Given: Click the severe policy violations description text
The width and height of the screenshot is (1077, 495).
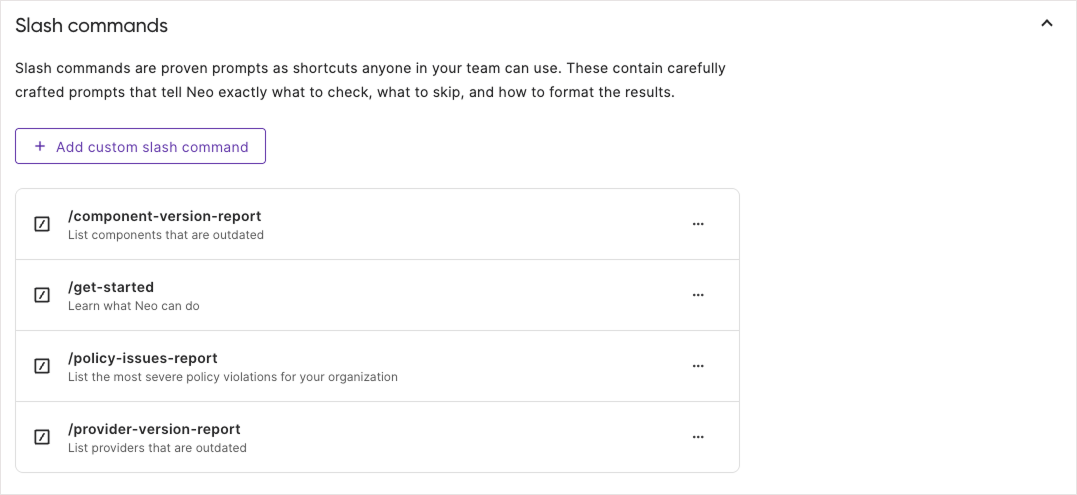Looking at the screenshot, I should coord(233,377).
